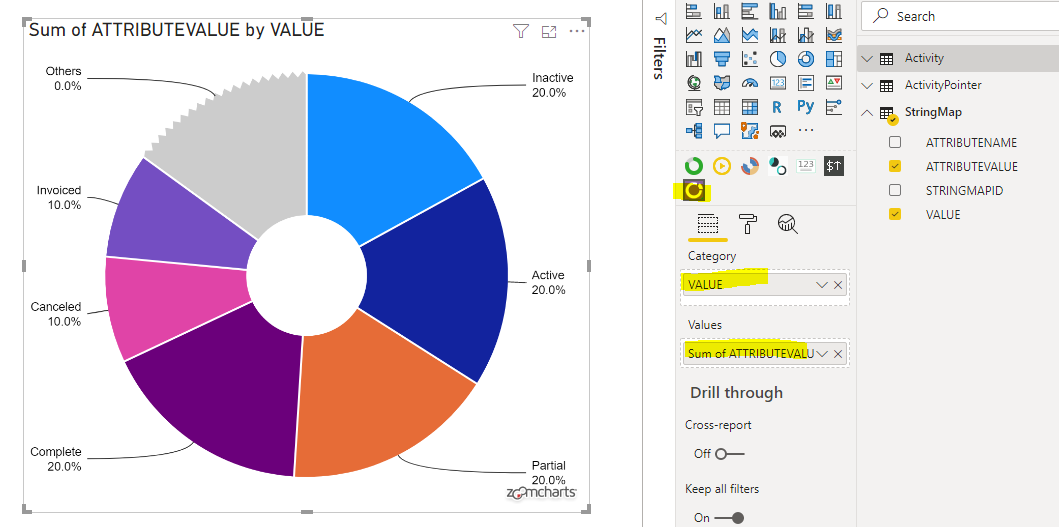
Task: Select the multi-row card visual
Action: click(x=806, y=83)
